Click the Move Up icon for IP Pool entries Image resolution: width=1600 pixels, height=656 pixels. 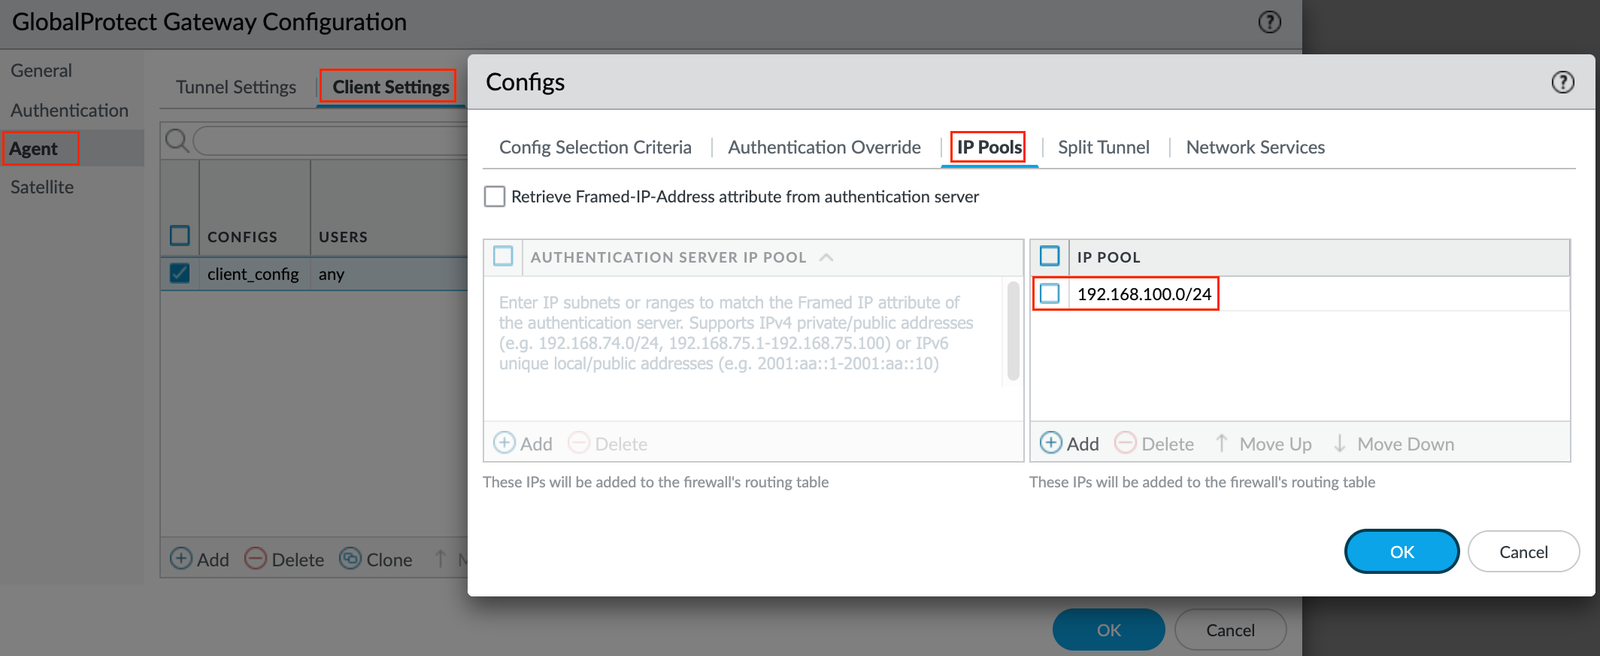tap(1222, 442)
